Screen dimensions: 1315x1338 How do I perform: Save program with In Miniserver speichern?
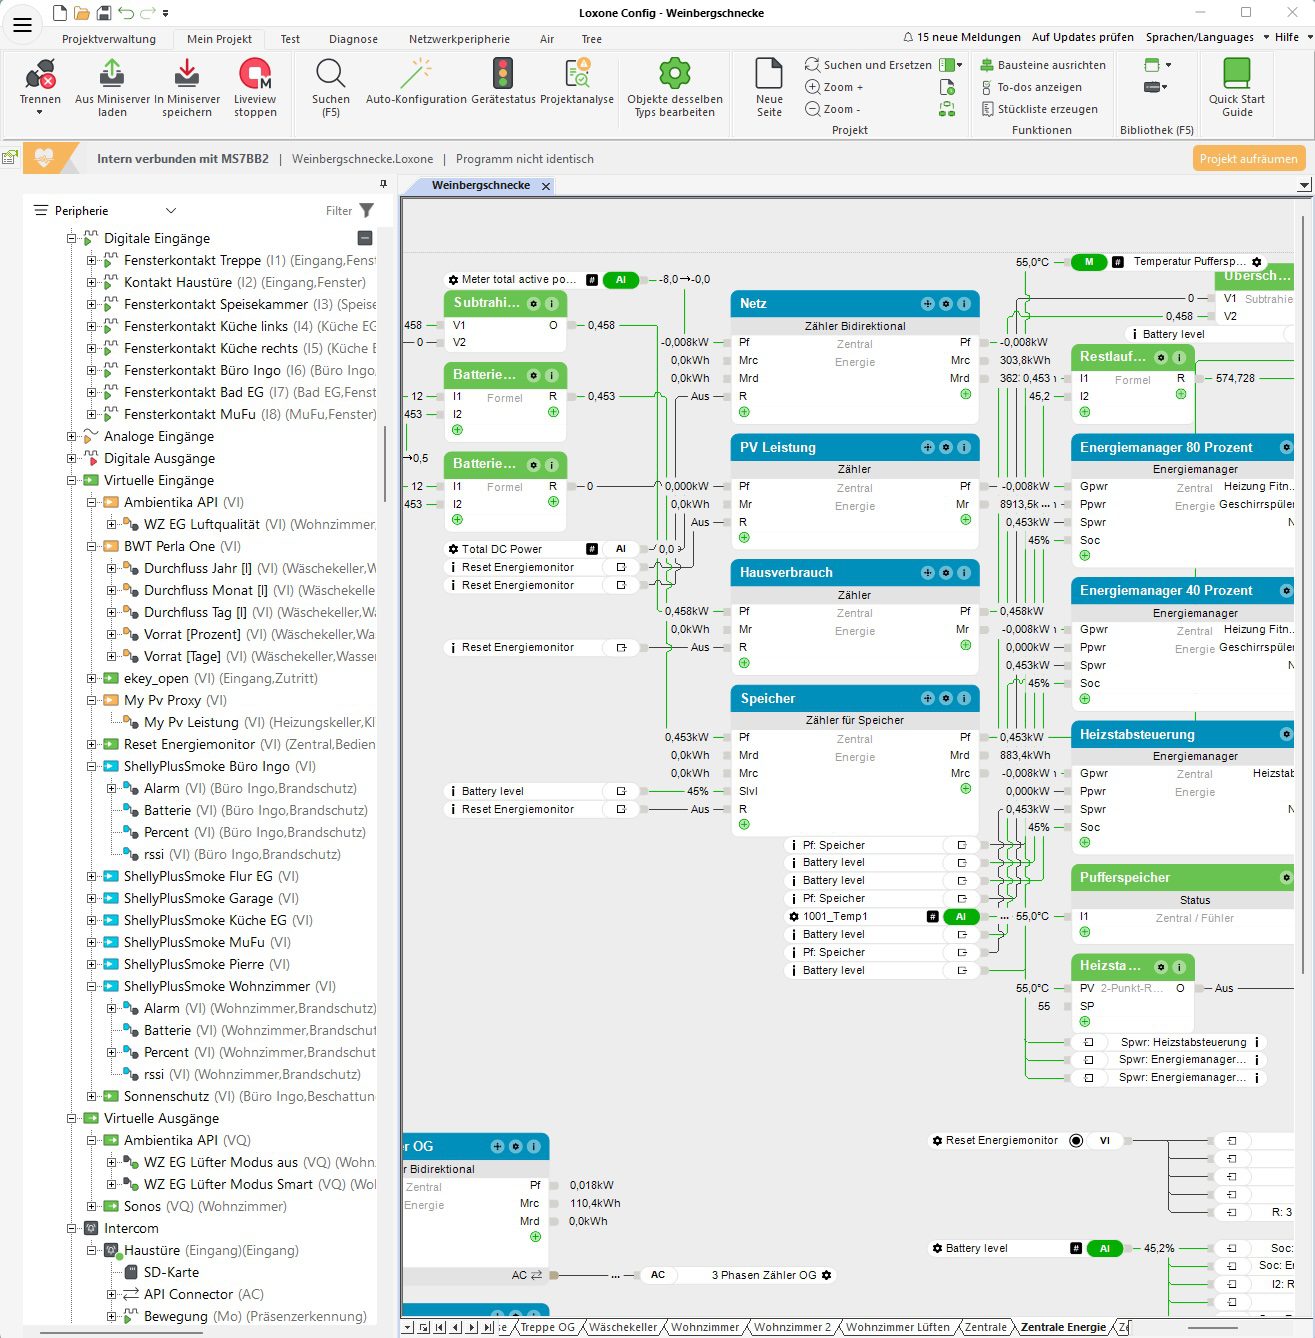(187, 76)
